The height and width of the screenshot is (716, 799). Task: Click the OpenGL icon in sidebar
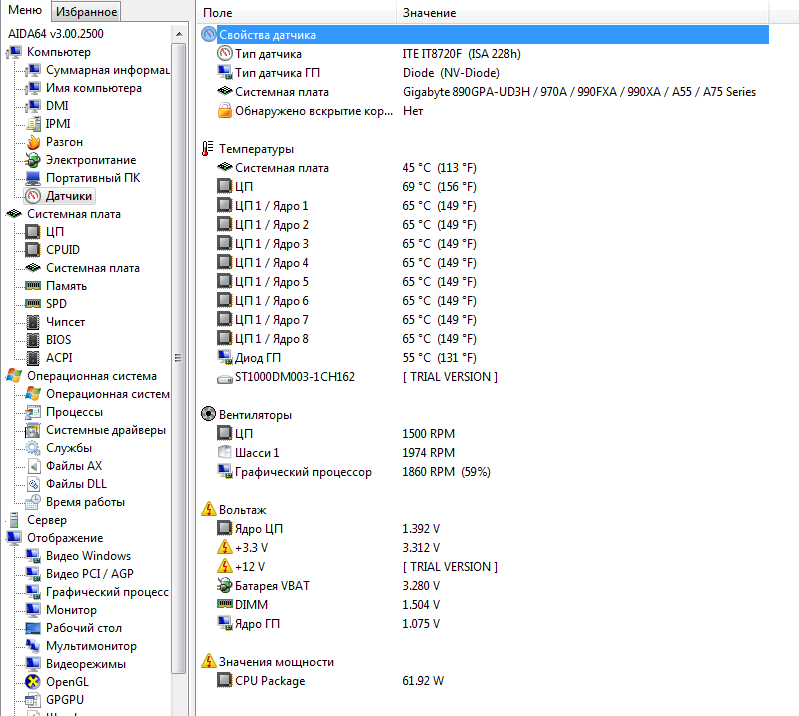pyautogui.click(x=32, y=682)
